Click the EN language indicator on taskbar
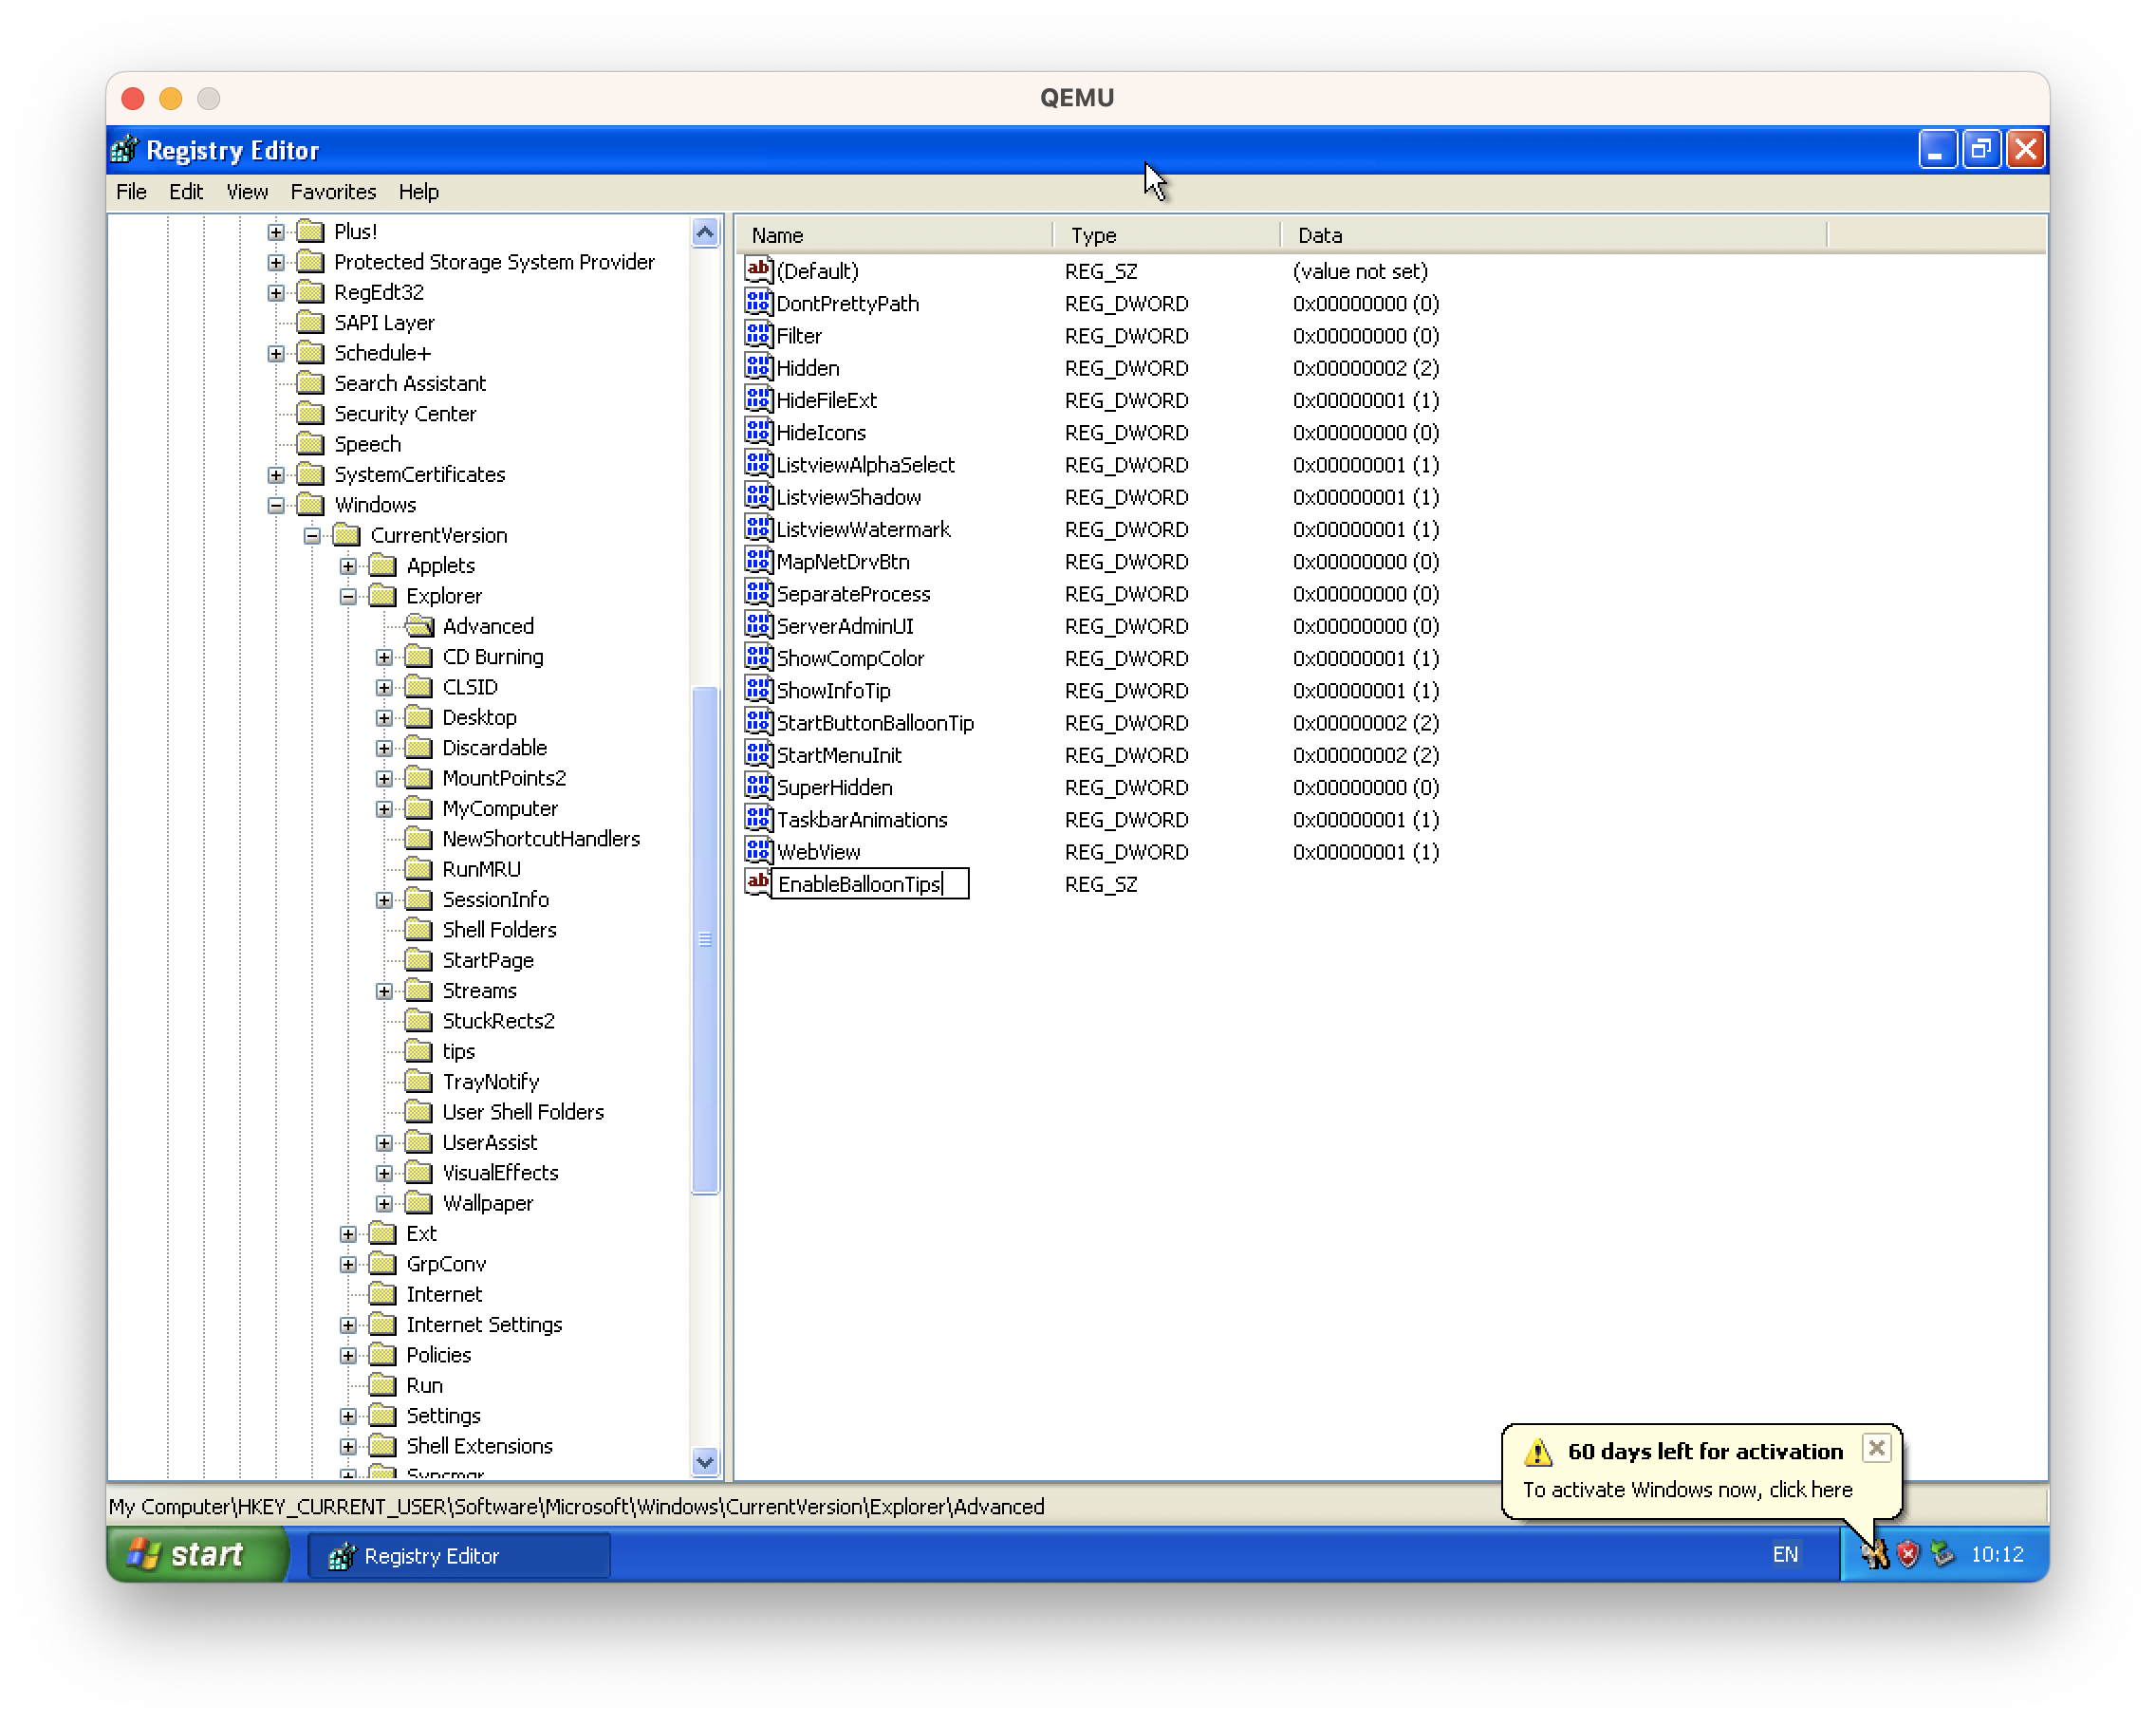This screenshot has width=2156, height=1723. [x=1784, y=1554]
